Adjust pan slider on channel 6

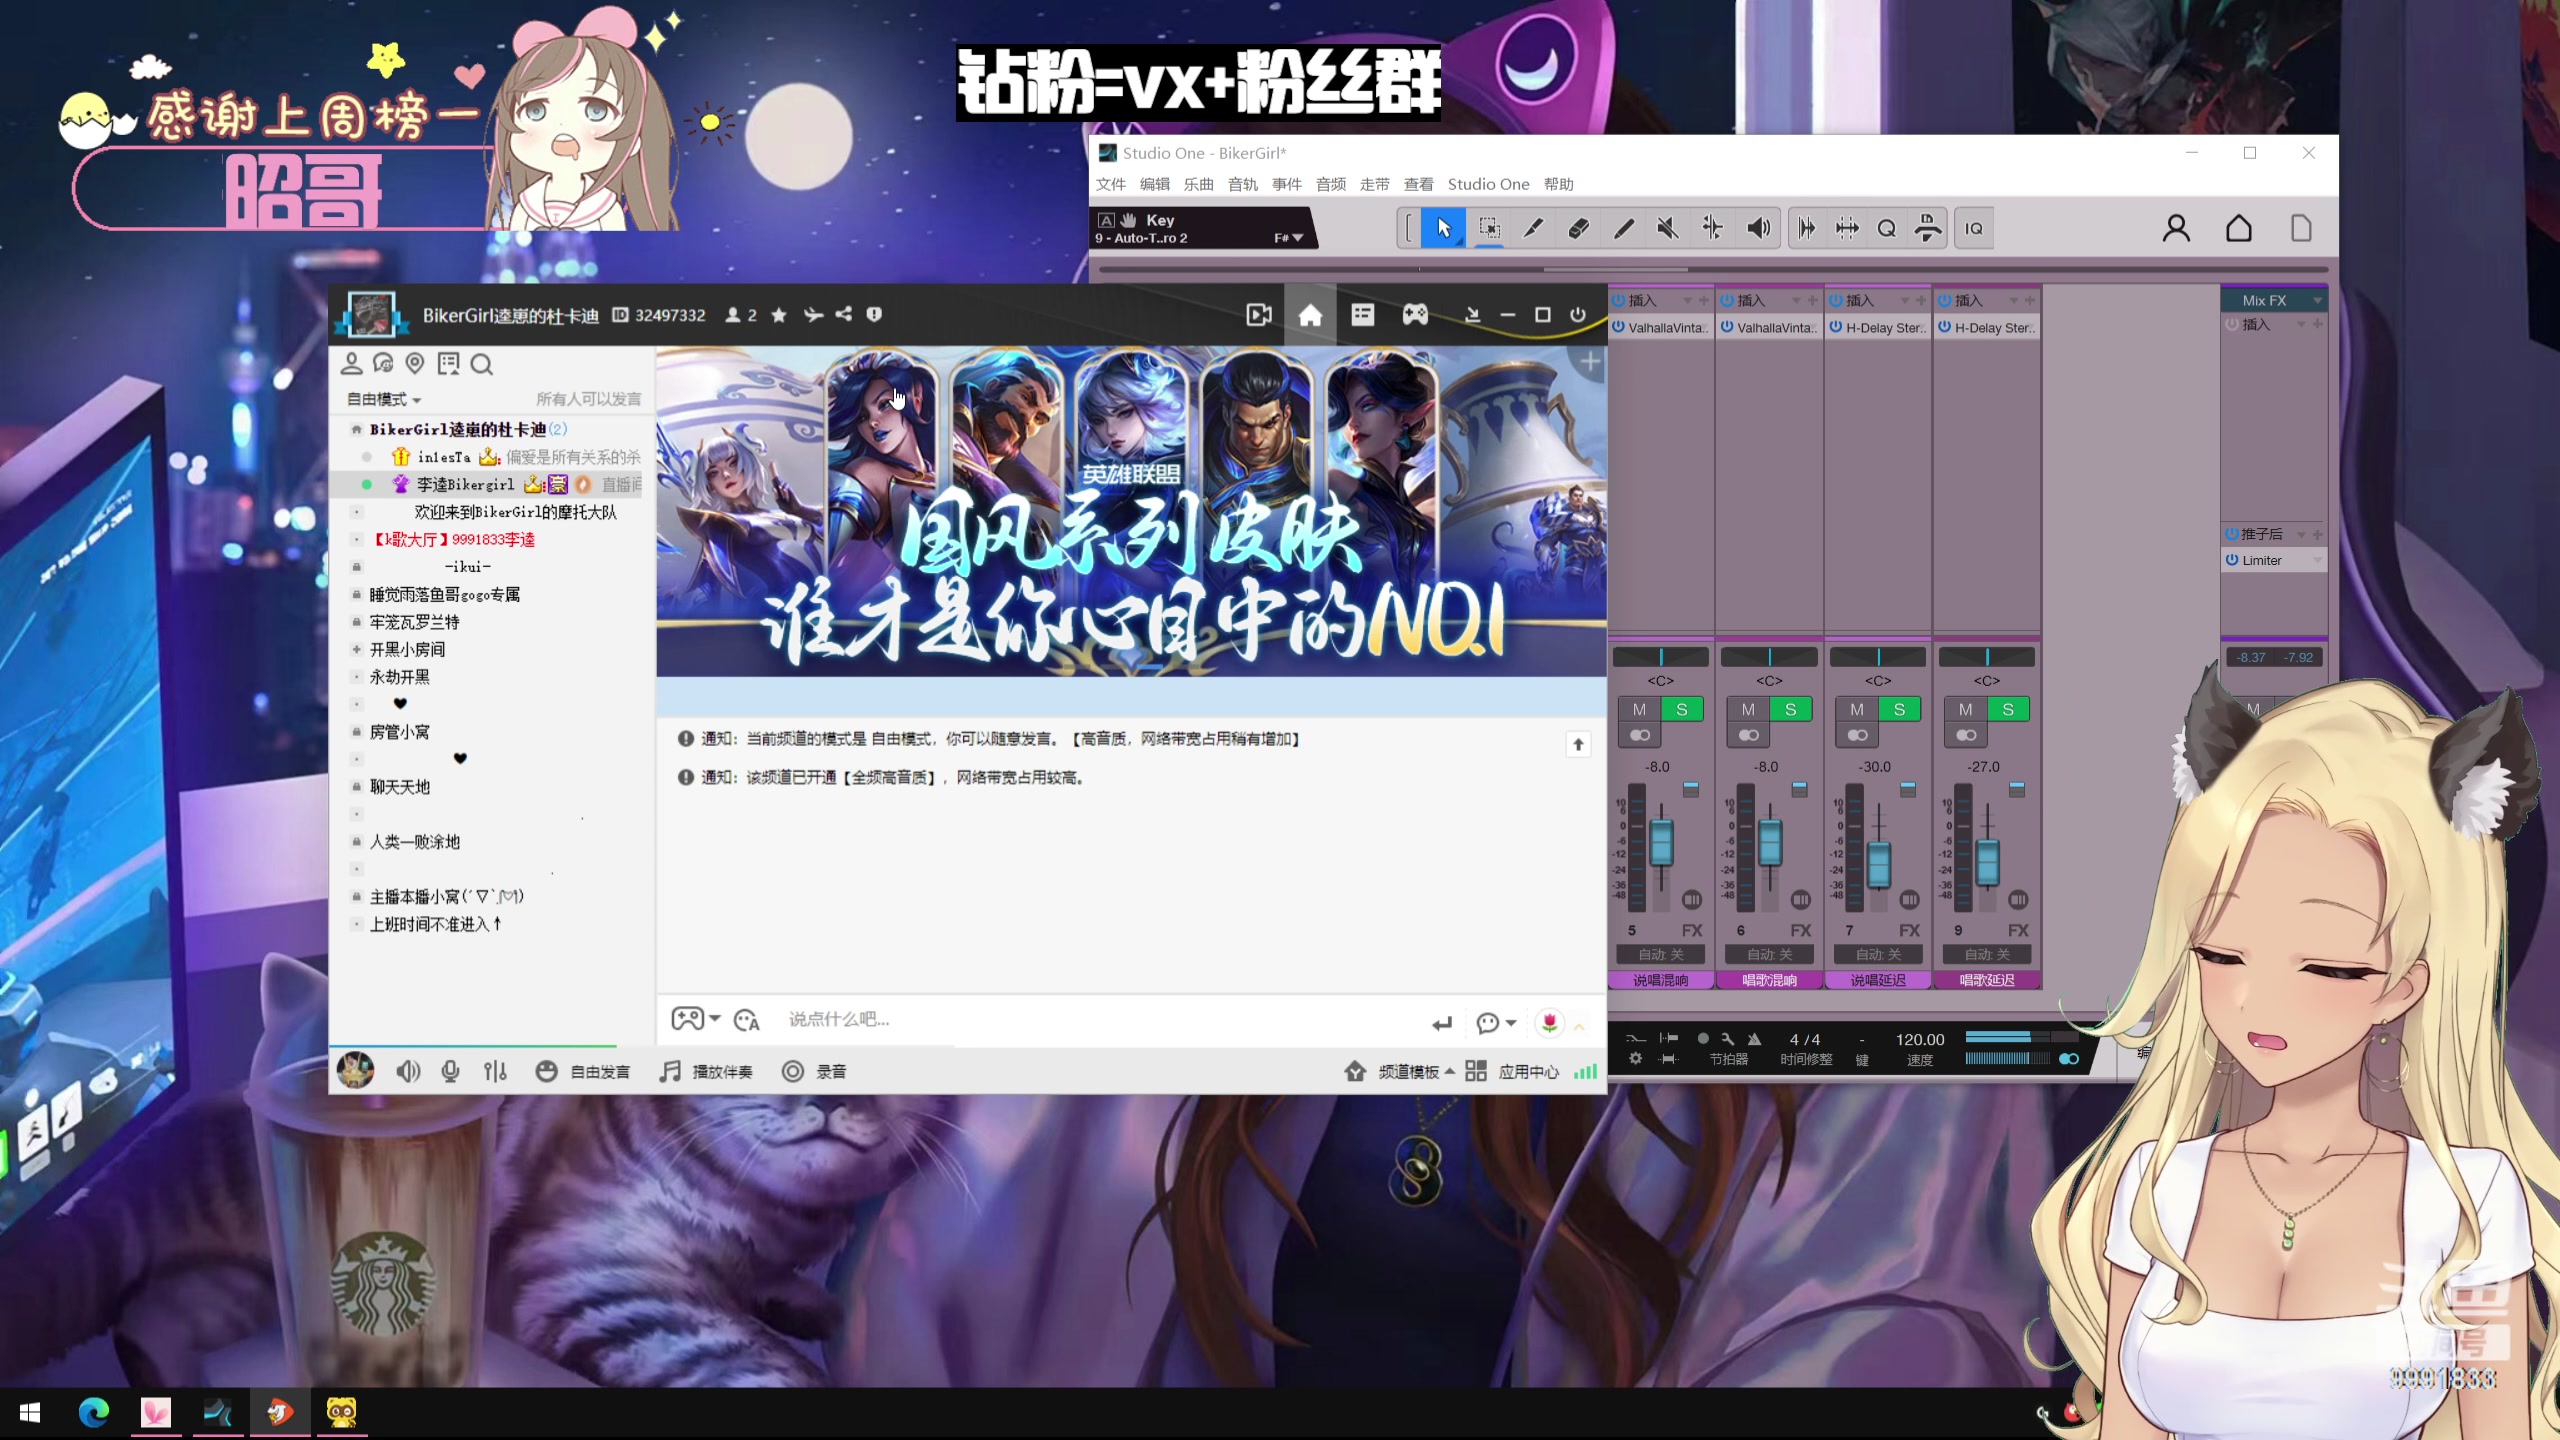tap(1769, 657)
